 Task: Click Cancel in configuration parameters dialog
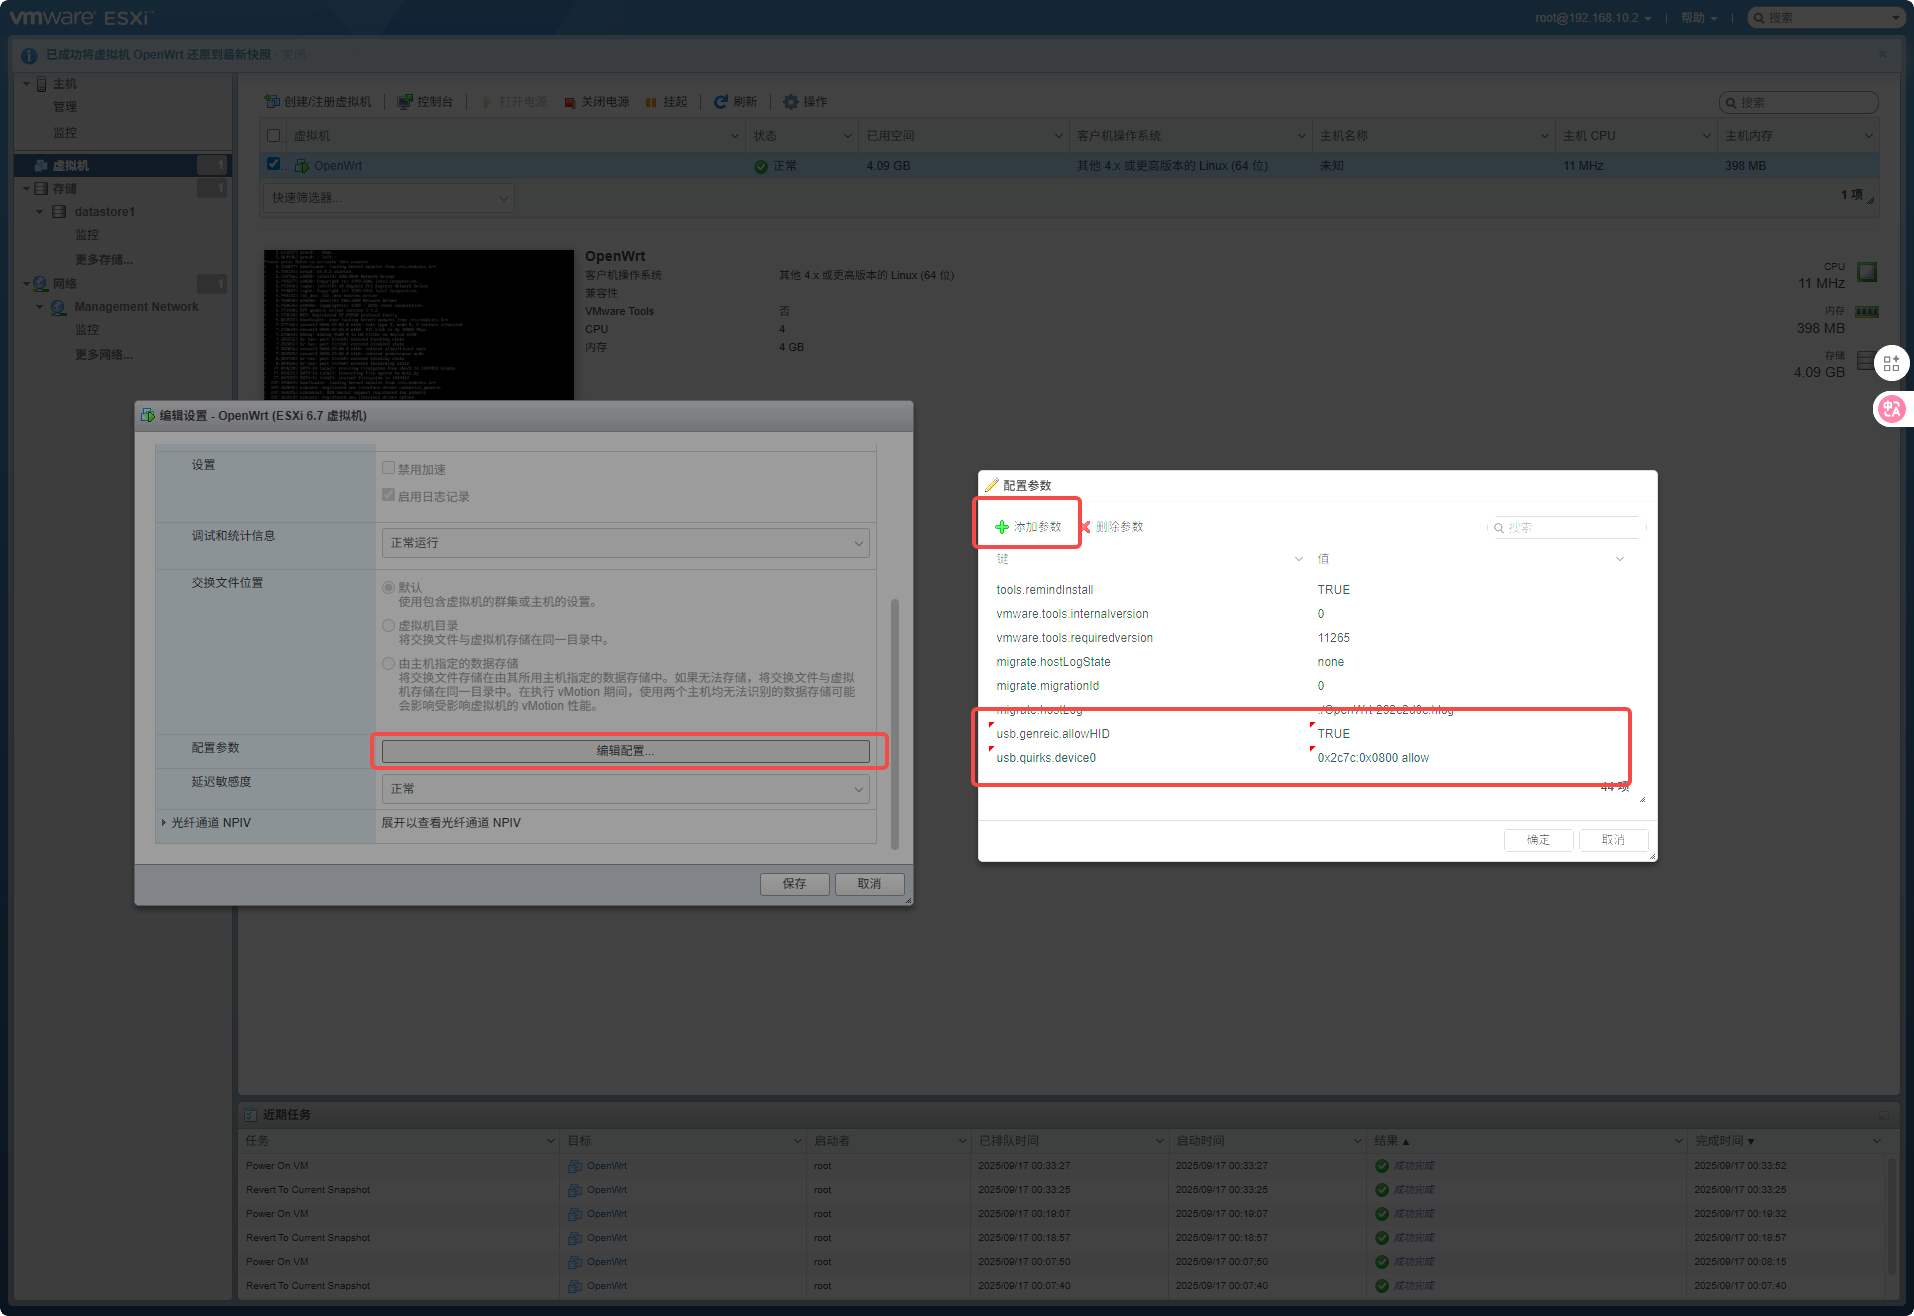point(1613,840)
